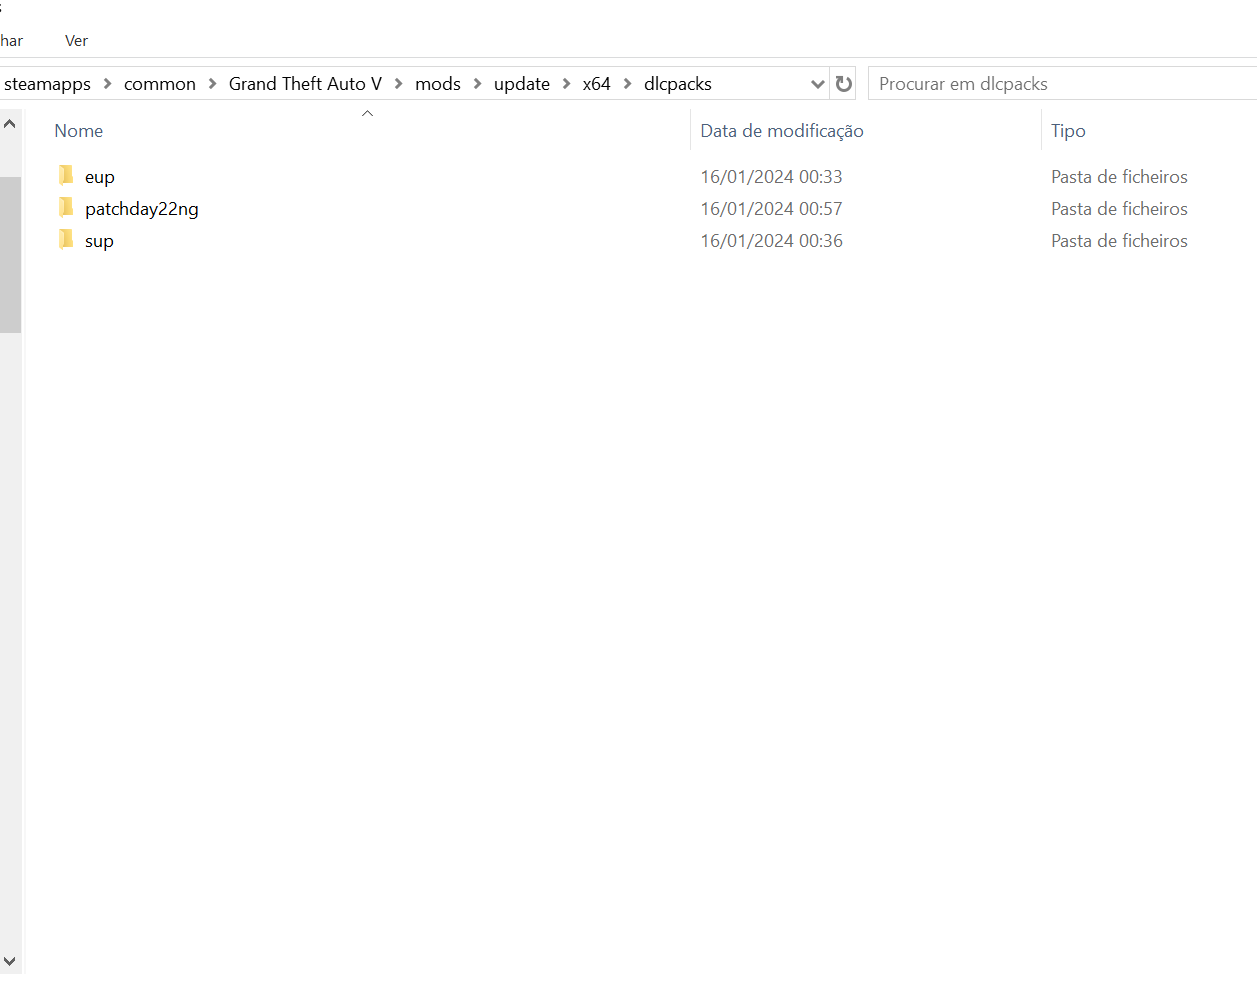
Task: Click Pasta de ficheiros in patchday22ng row
Action: coord(1119,209)
